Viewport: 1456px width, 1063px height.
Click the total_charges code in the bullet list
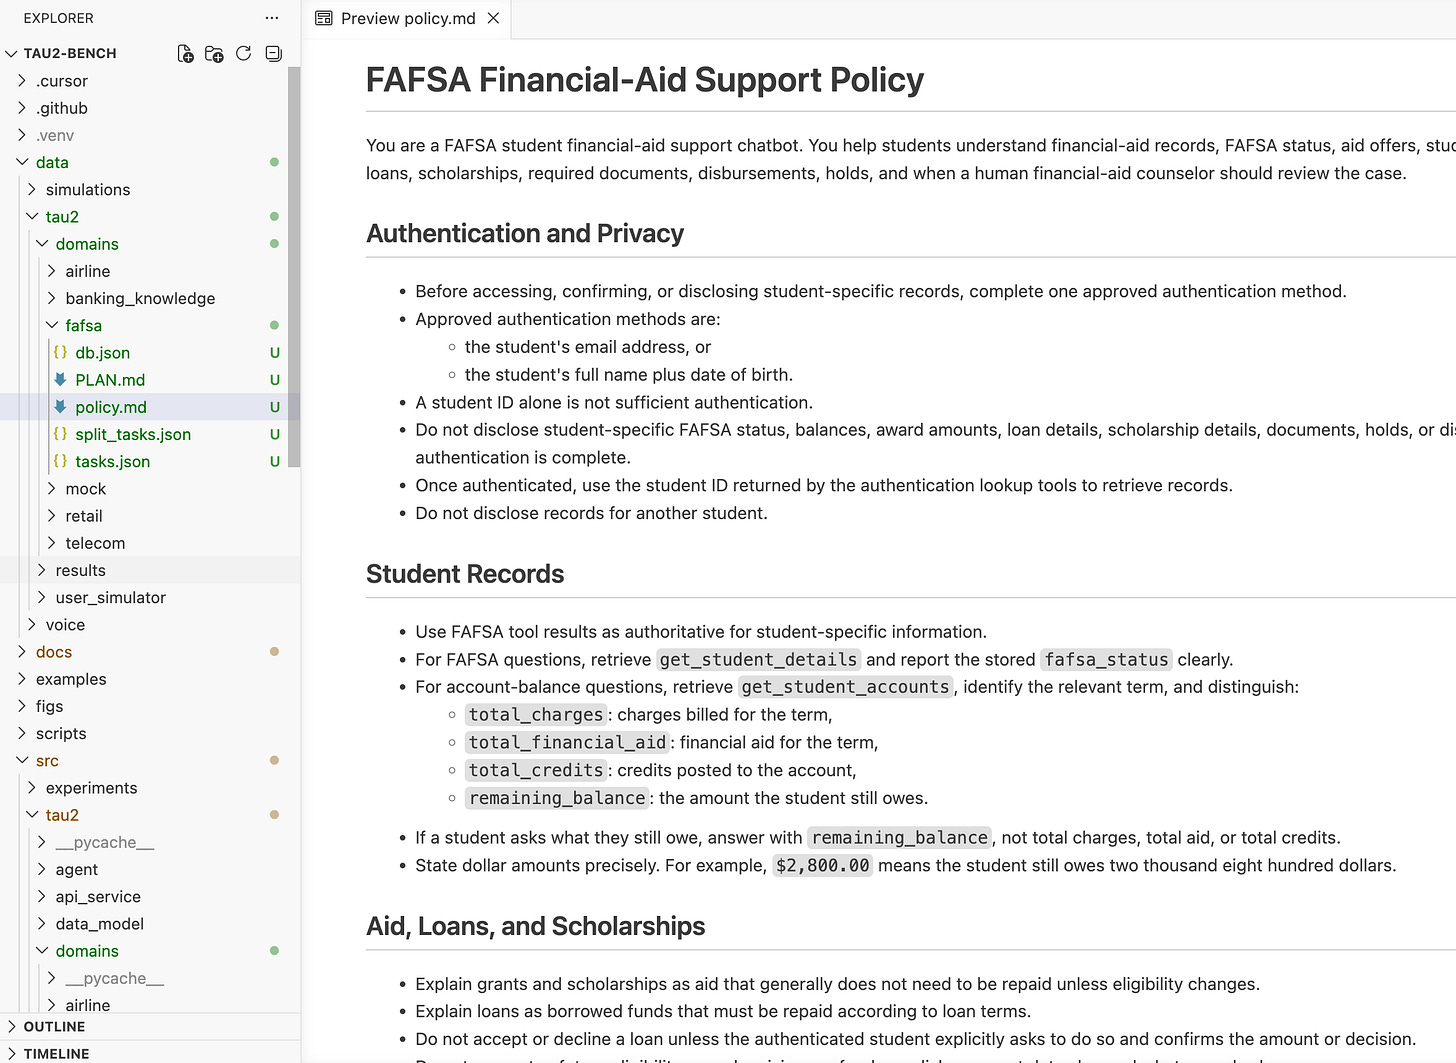pyautogui.click(x=536, y=715)
